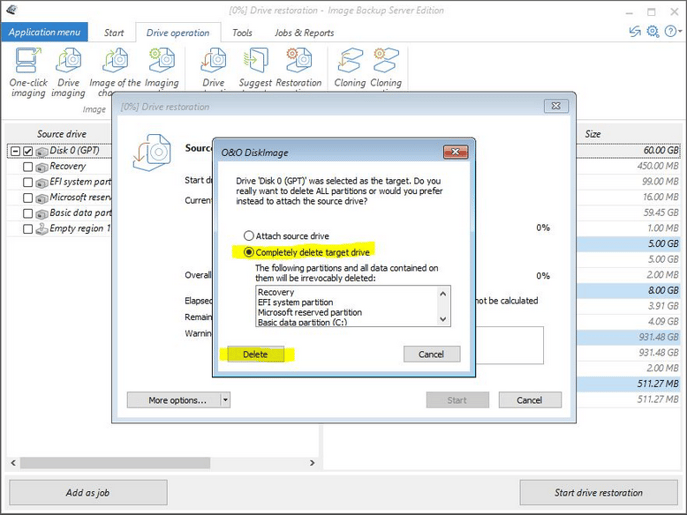Select Recovery in the deletion partitions list
687x515 pixels.
pyautogui.click(x=276, y=292)
